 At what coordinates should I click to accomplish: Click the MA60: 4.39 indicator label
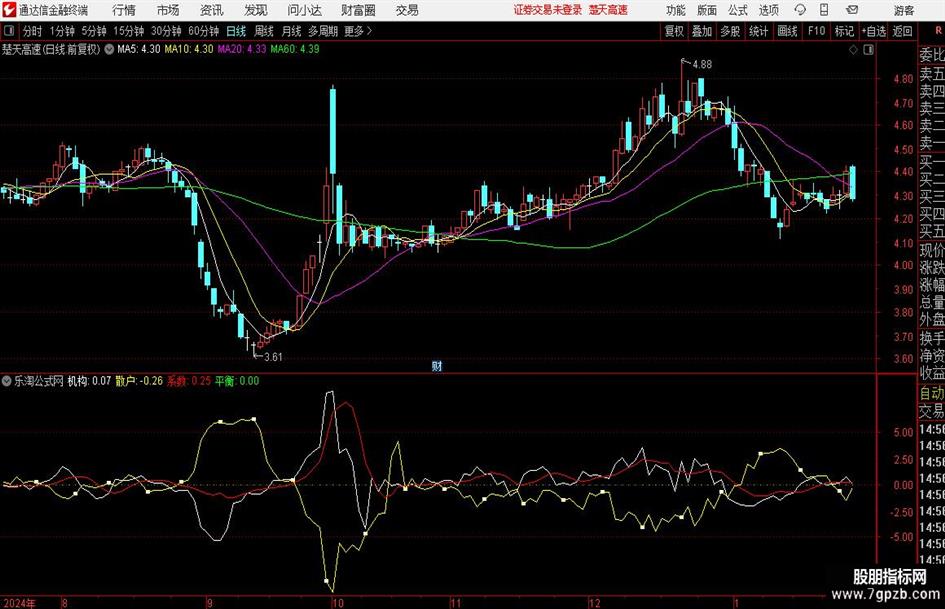click(295, 49)
